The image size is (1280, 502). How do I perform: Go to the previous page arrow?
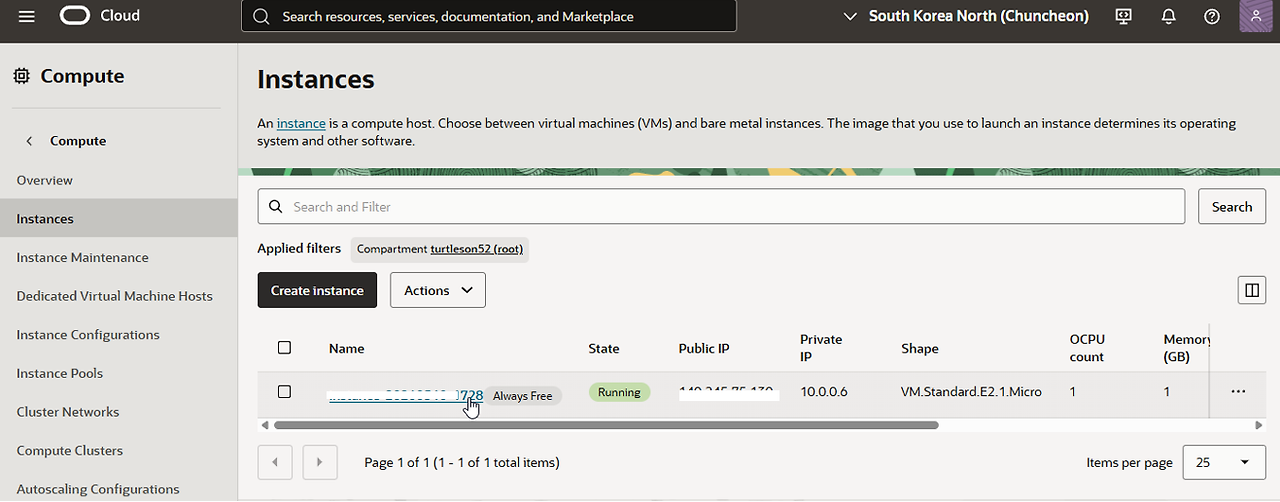point(275,462)
